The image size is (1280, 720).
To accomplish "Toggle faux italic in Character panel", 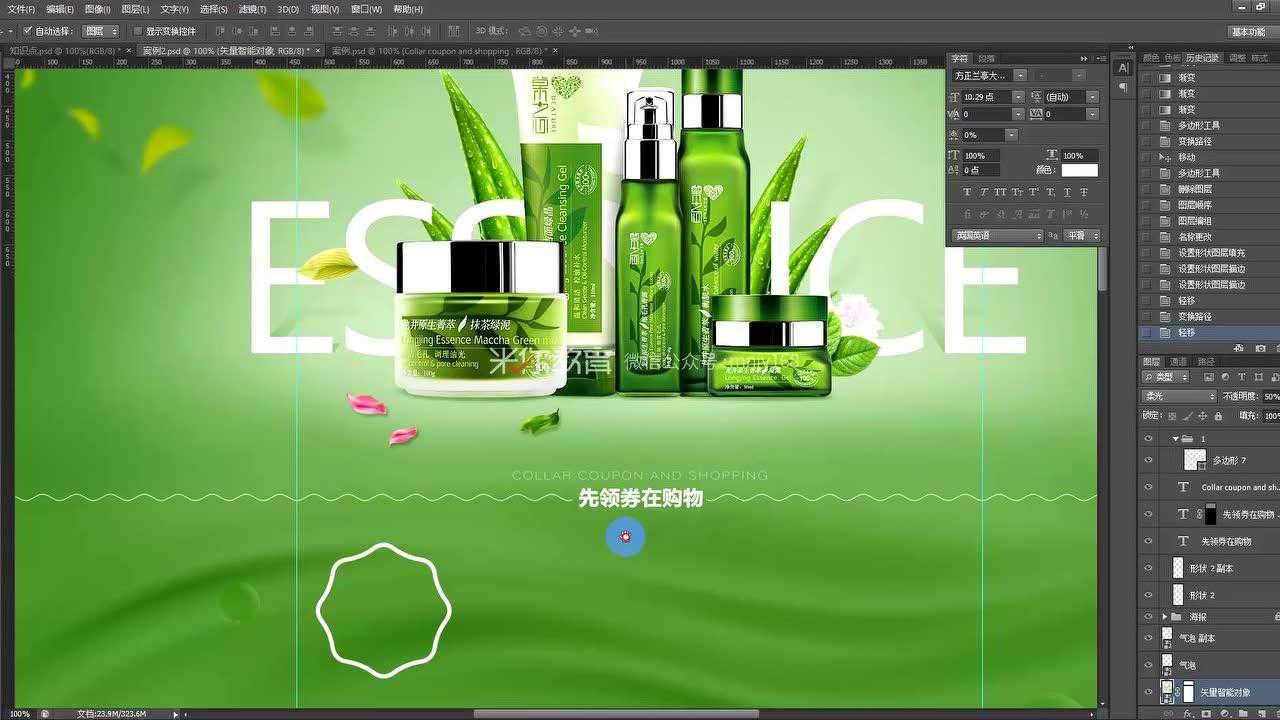I will (984, 192).
